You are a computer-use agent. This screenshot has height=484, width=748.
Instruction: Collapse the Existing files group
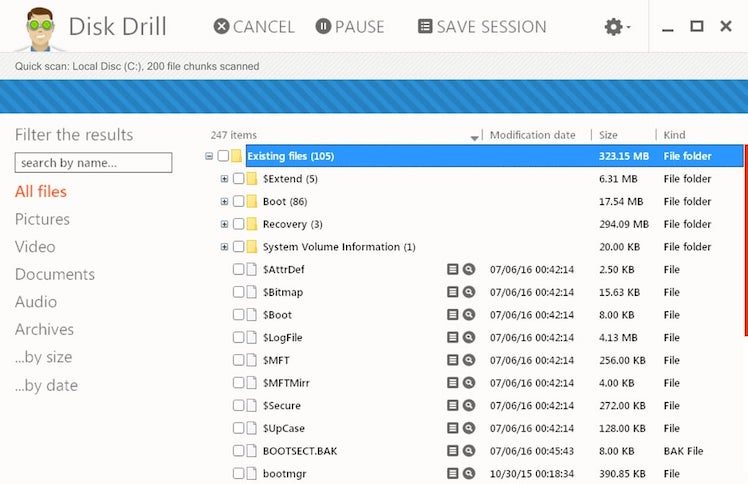coord(208,157)
